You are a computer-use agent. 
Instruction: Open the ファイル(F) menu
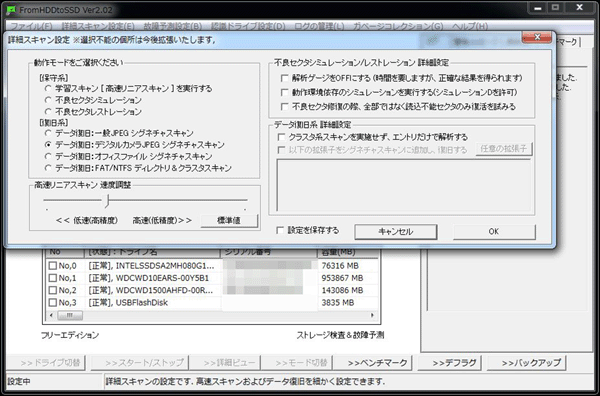(x=31, y=26)
